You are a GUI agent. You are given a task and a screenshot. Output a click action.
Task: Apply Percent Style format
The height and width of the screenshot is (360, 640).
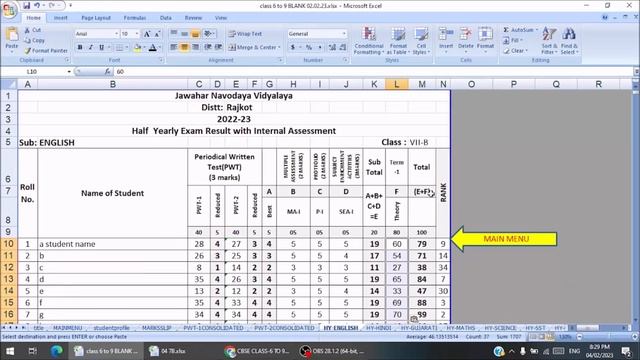(x=309, y=48)
